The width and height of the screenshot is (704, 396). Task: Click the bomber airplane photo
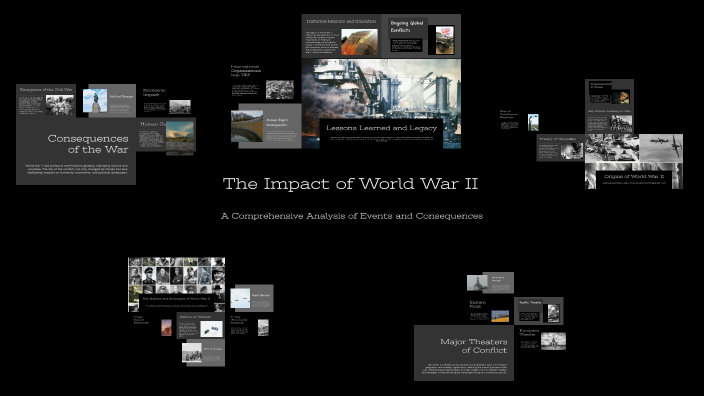[661, 148]
